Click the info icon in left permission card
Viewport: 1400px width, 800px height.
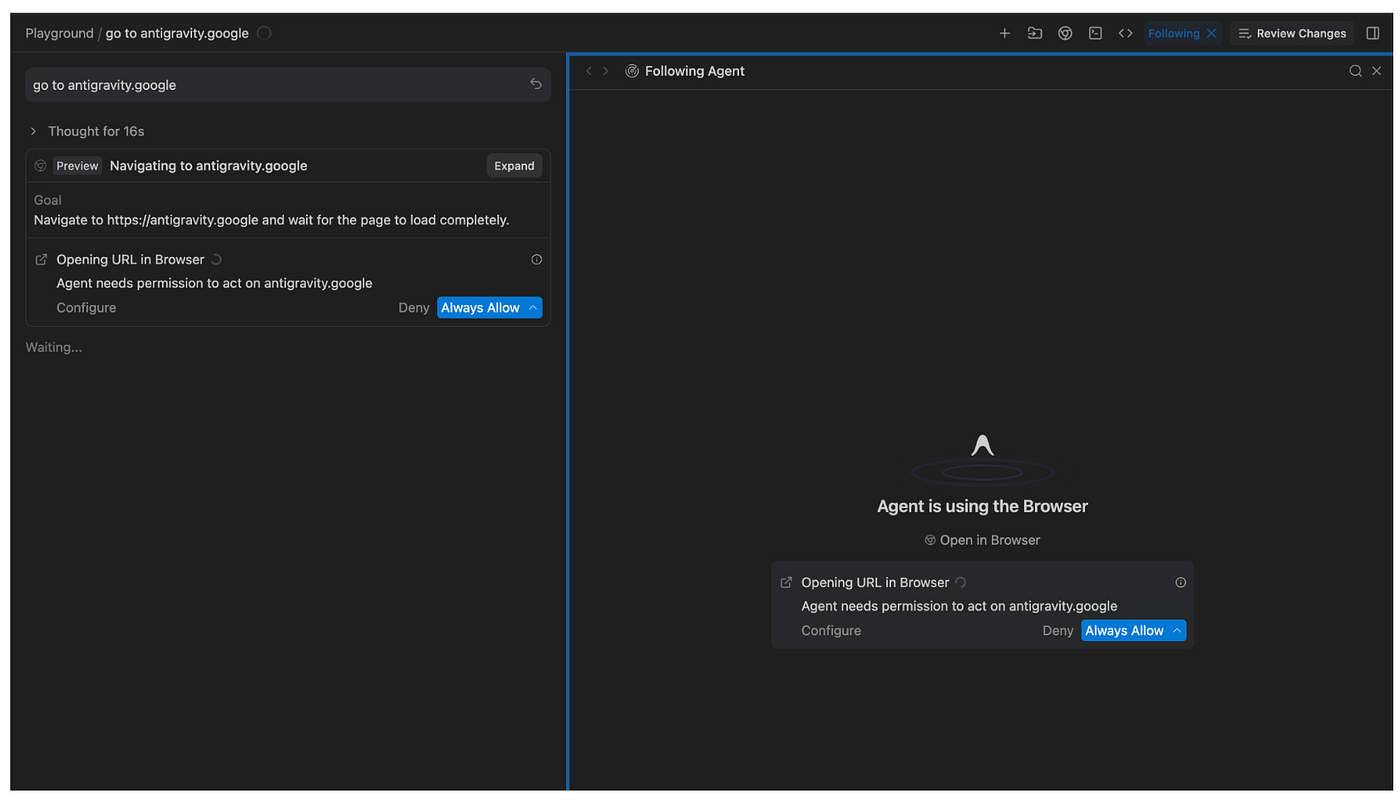pos(537,260)
